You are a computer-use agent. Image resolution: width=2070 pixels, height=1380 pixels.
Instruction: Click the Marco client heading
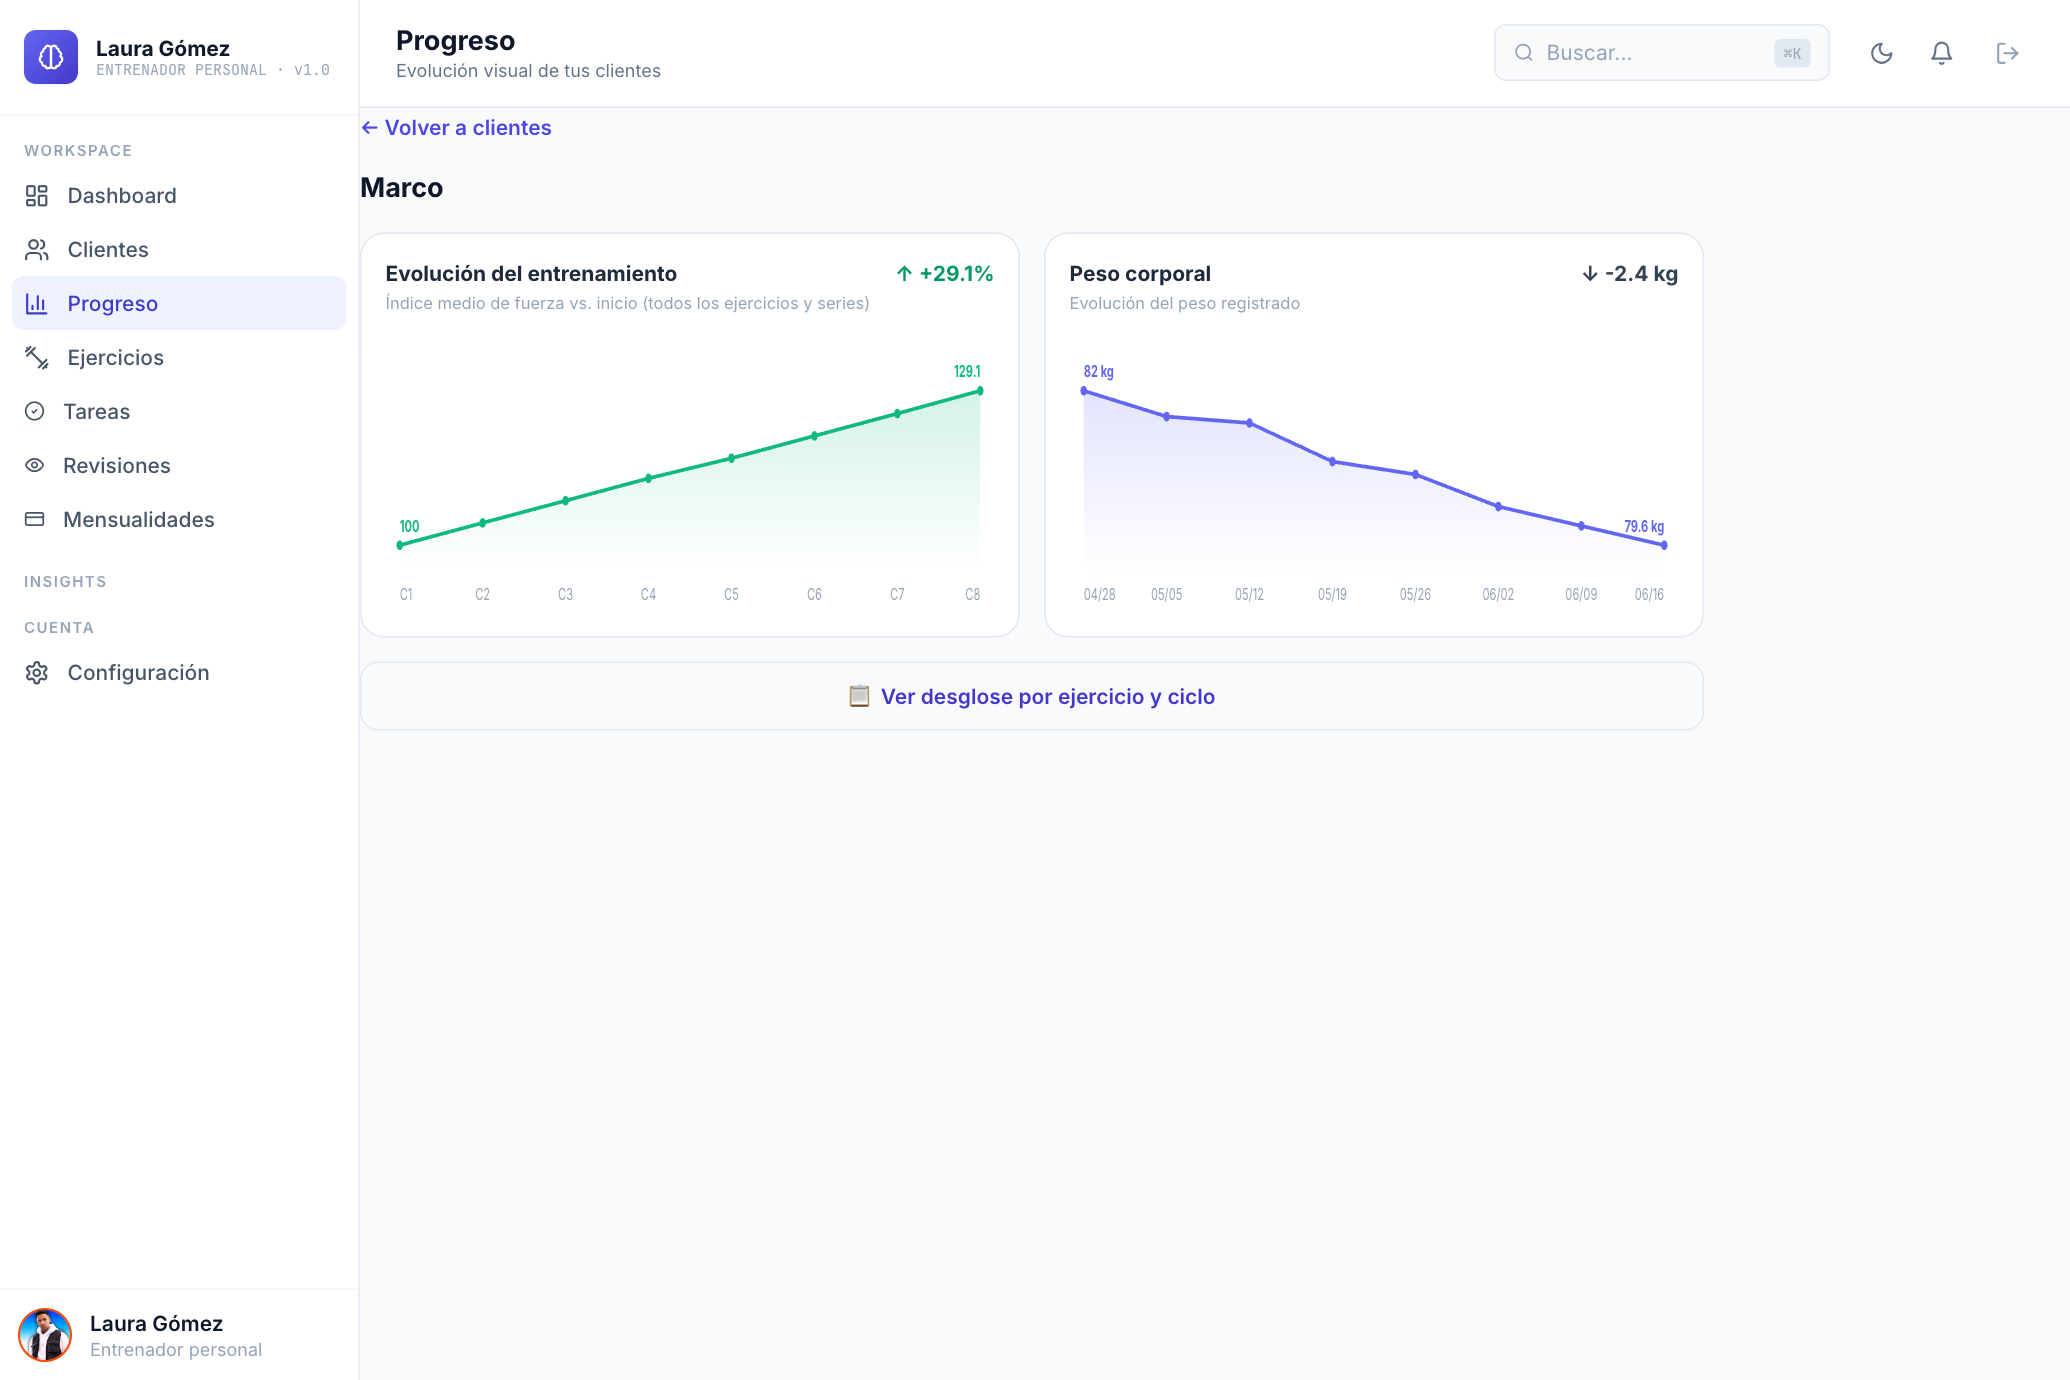tap(401, 188)
